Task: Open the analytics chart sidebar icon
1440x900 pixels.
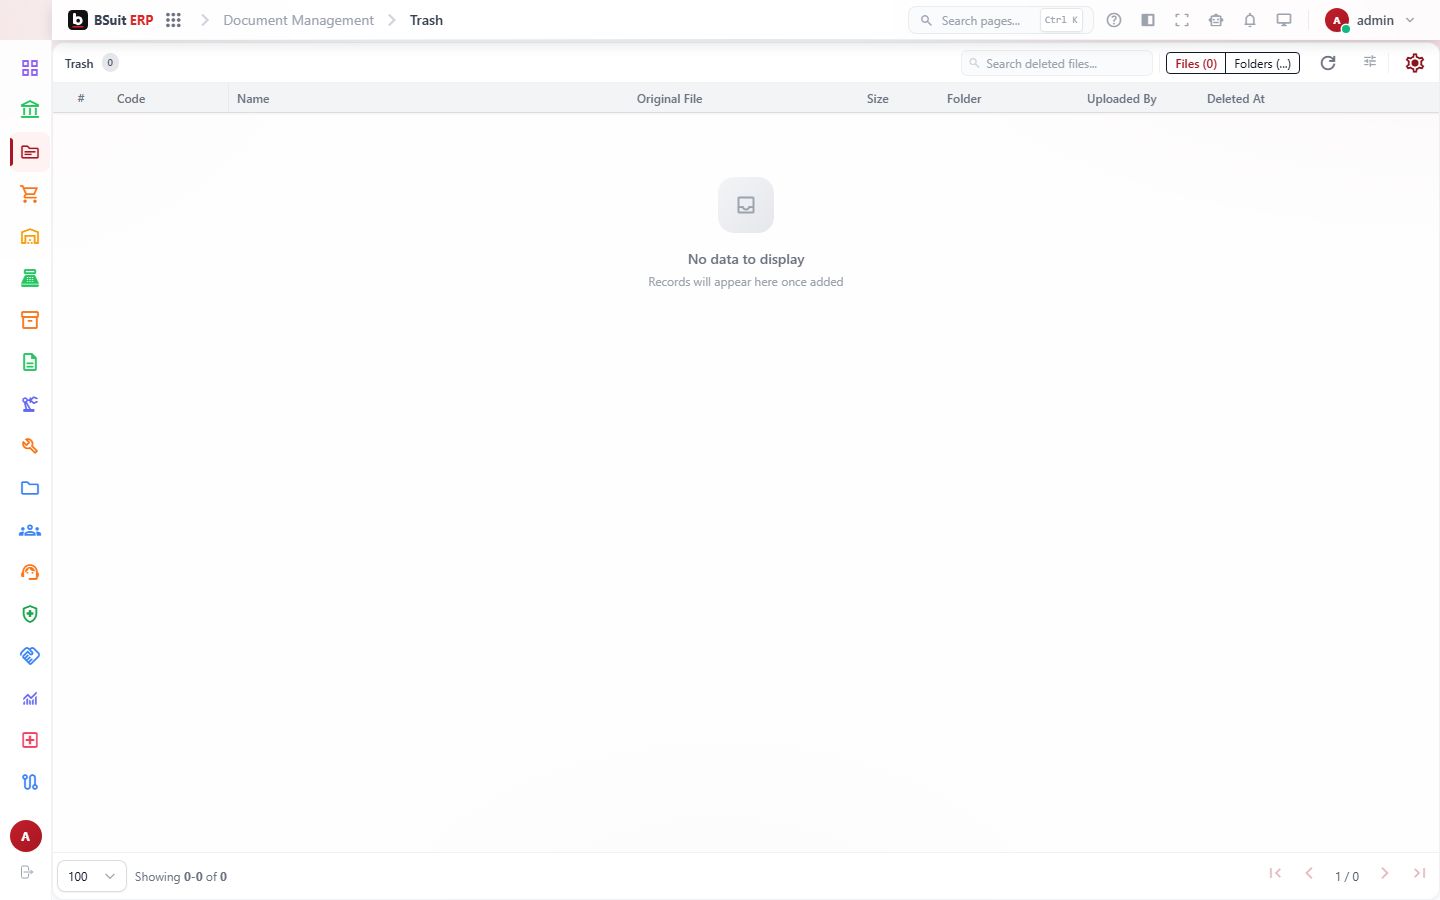Action: point(30,698)
